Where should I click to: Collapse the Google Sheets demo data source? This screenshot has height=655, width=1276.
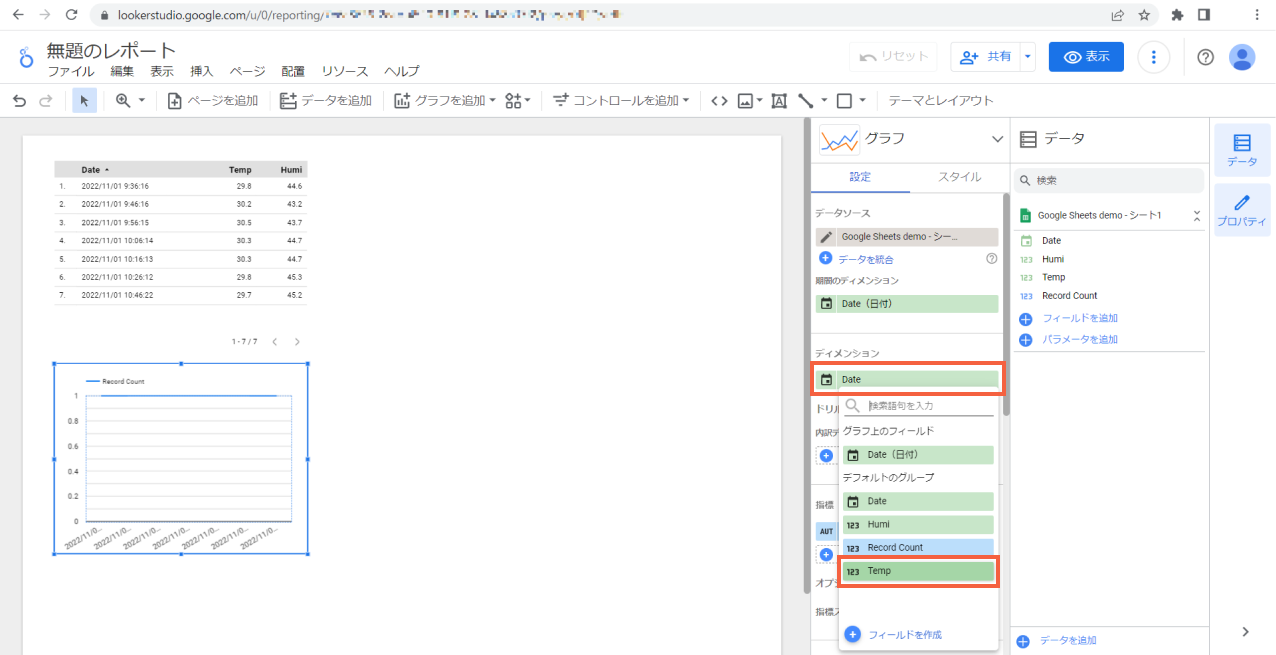(1196, 214)
